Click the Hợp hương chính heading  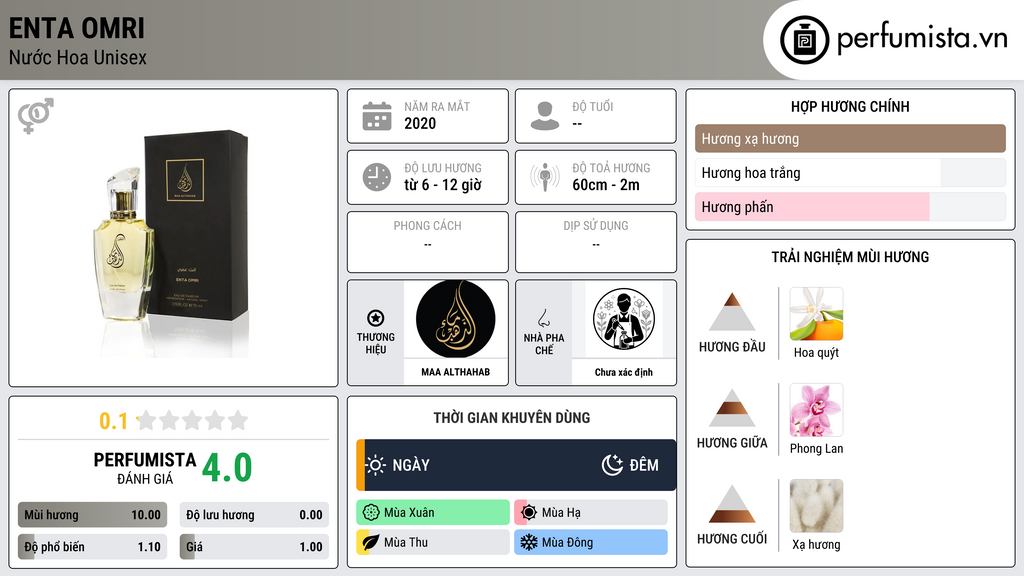tap(850, 106)
